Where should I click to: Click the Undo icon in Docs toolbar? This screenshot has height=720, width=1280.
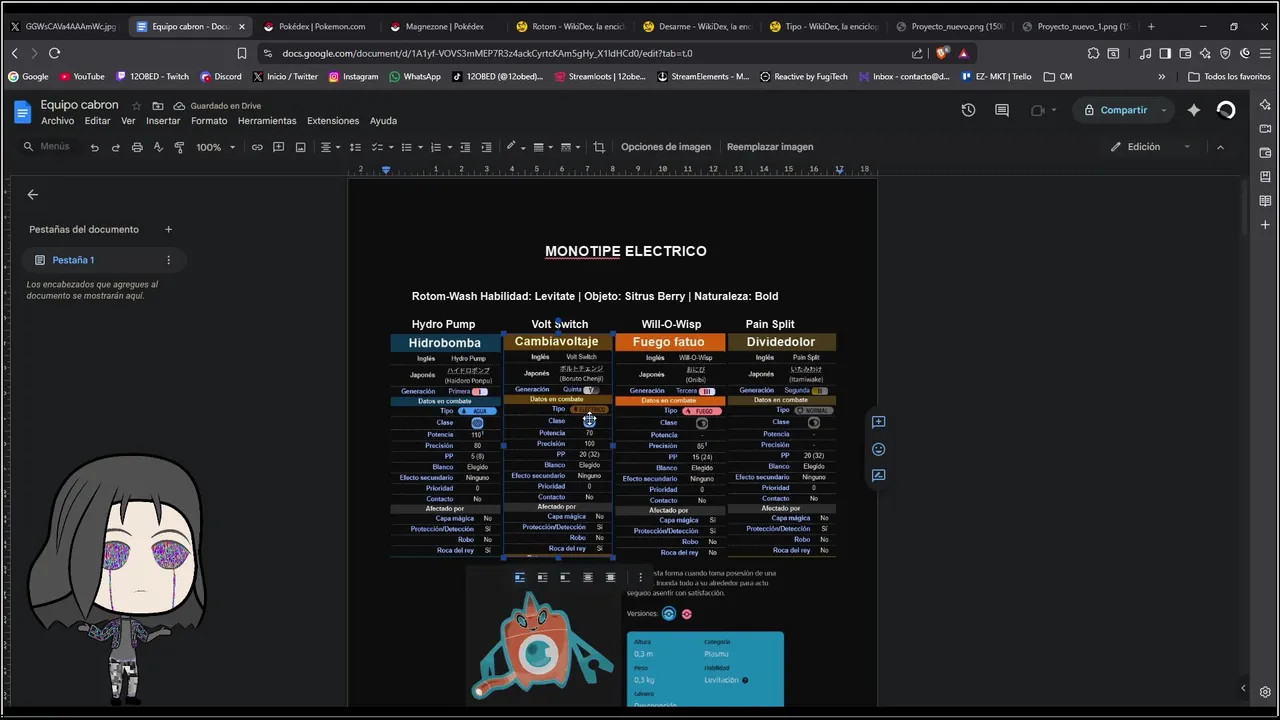[94, 147]
